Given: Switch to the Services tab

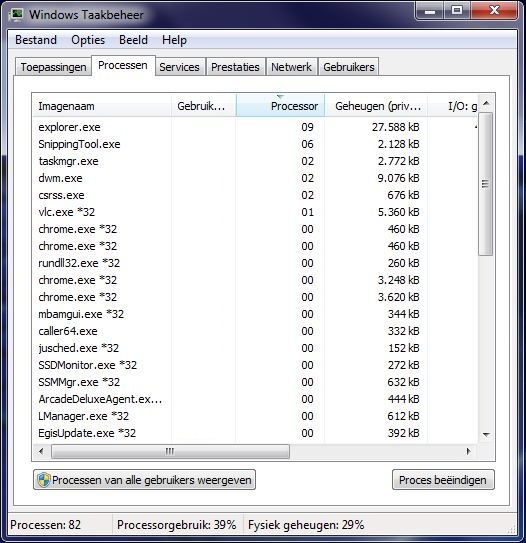Looking at the screenshot, I should click(x=179, y=67).
